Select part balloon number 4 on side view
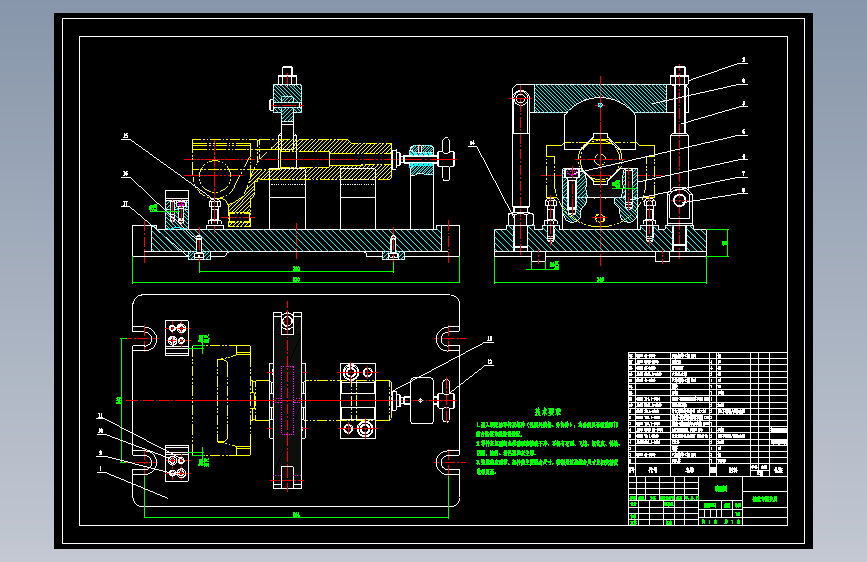The image size is (867, 562). click(744, 81)
